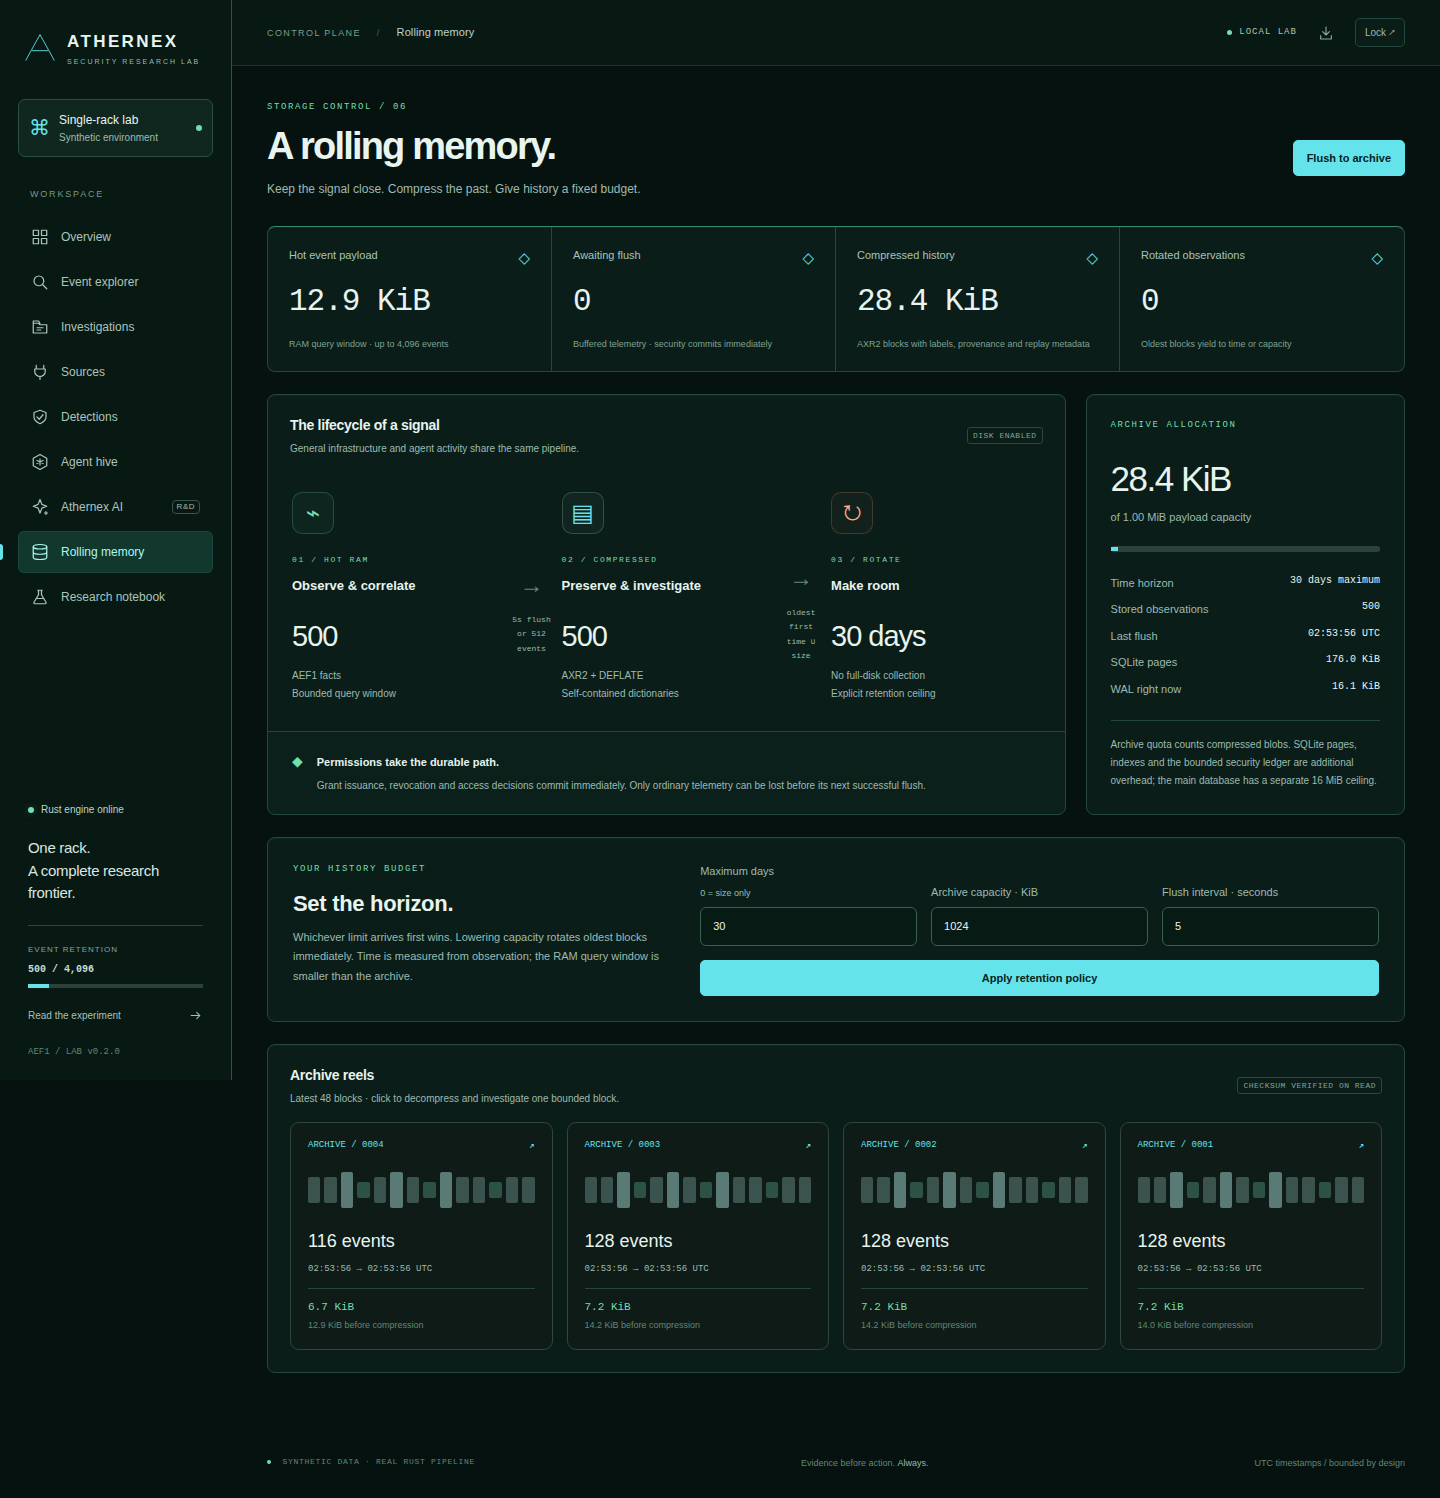Click the diamond icon on Rotated observations
This screenshot has width=1440, height=1498.
click(x=1377, y=259)
